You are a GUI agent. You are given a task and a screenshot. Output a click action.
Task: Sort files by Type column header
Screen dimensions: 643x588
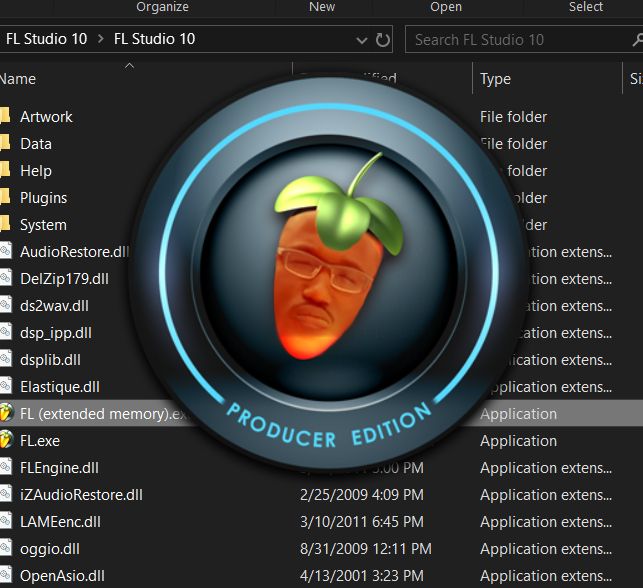pos(495,79)
